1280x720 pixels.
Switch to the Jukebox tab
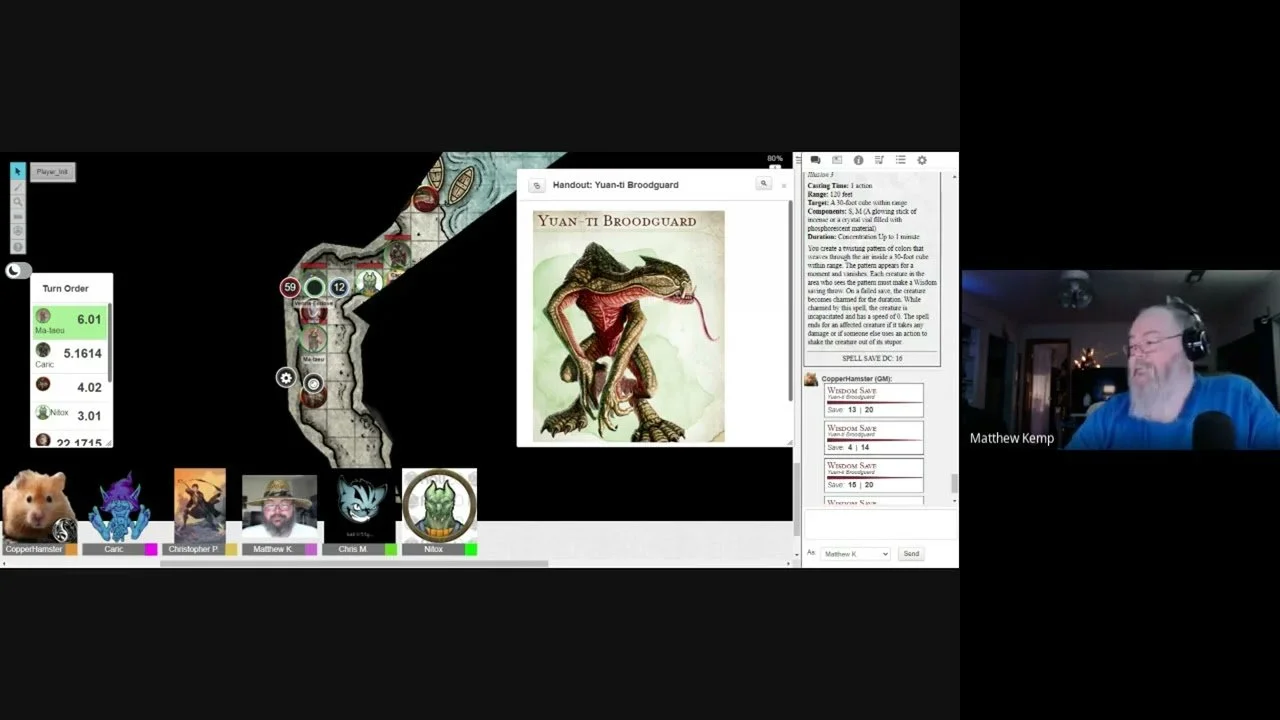point(879,160)
